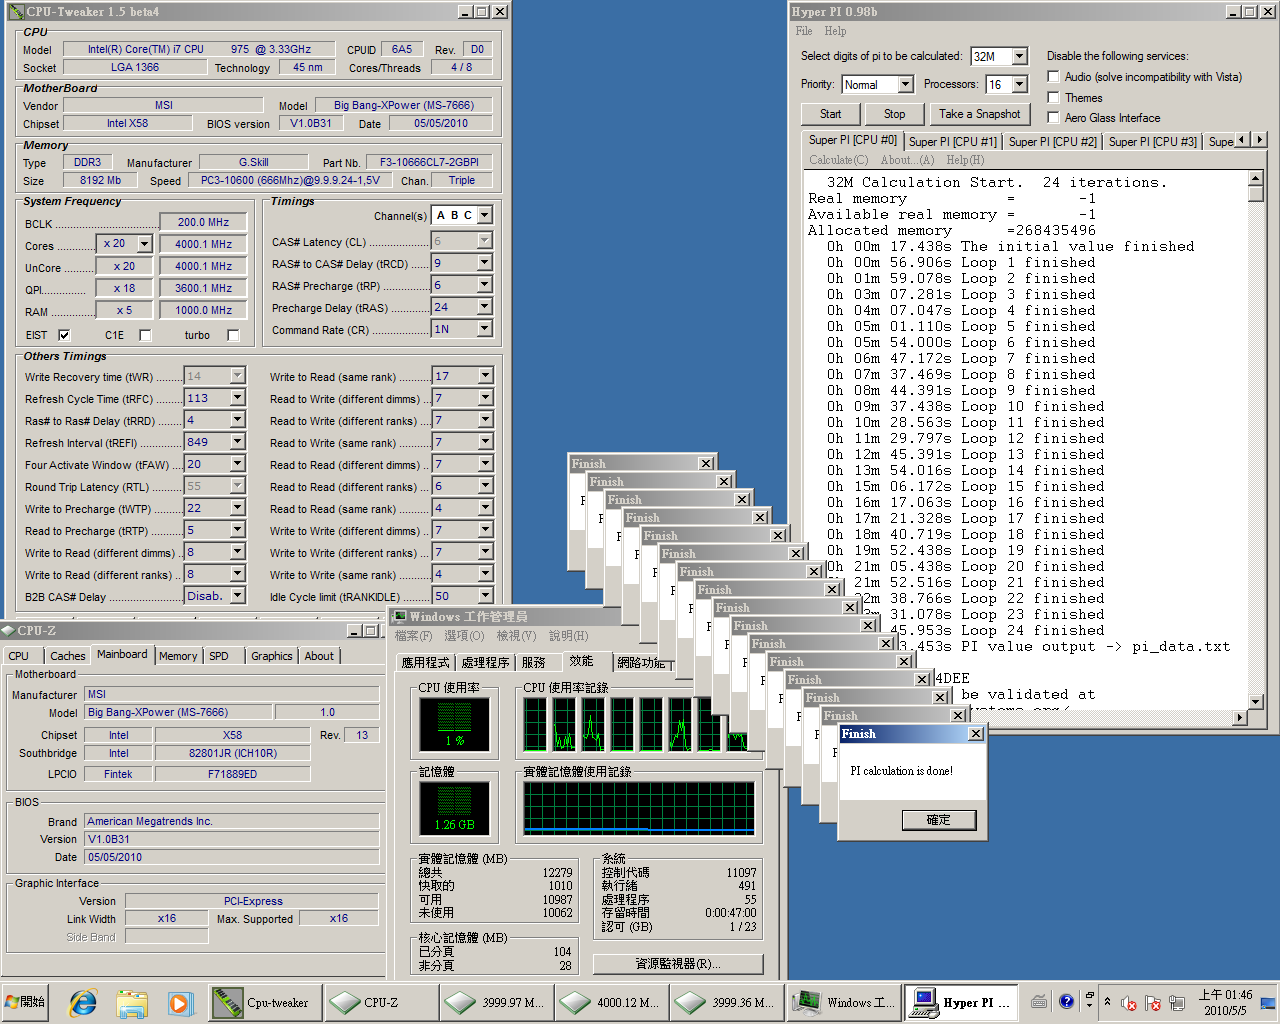1280x1024 pixels.
Task: Click CPU-Tweaker title bar icon
Action: coord(16,12)
